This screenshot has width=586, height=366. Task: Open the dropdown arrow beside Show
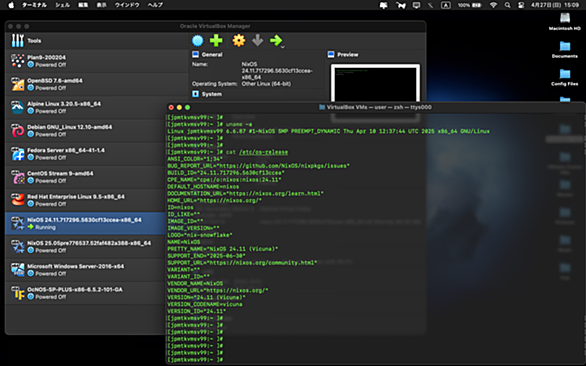(283, 47)
